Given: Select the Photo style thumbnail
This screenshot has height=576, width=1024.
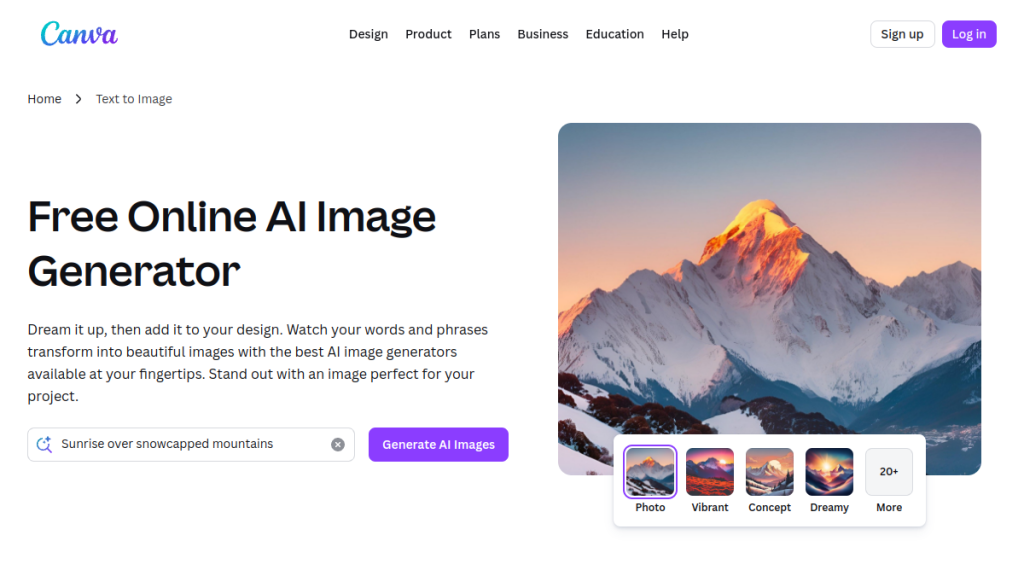Looking at the screenshot, I should click(650, 472).
